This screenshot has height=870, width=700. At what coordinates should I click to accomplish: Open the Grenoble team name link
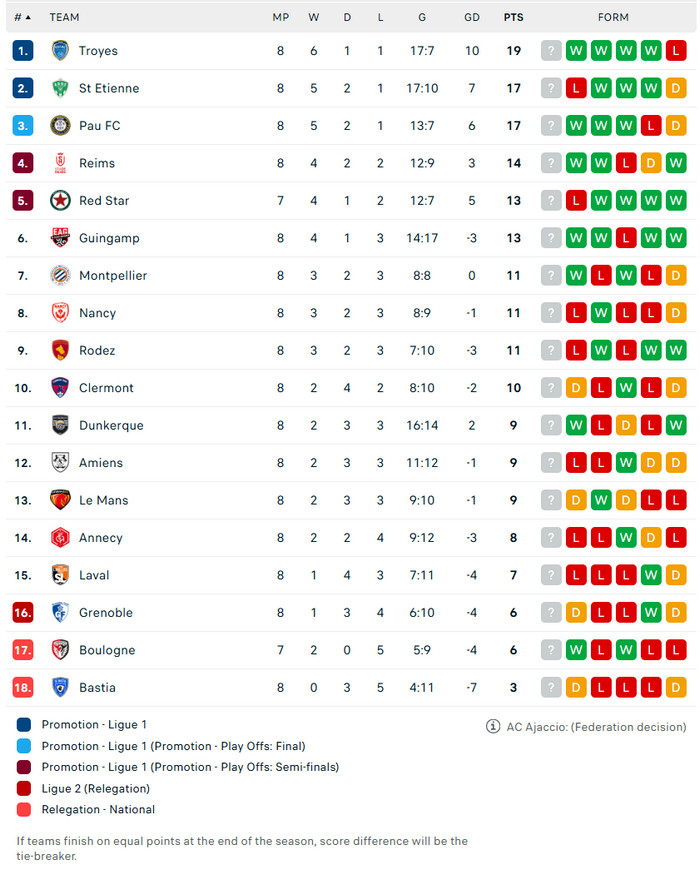click(106, 613)
